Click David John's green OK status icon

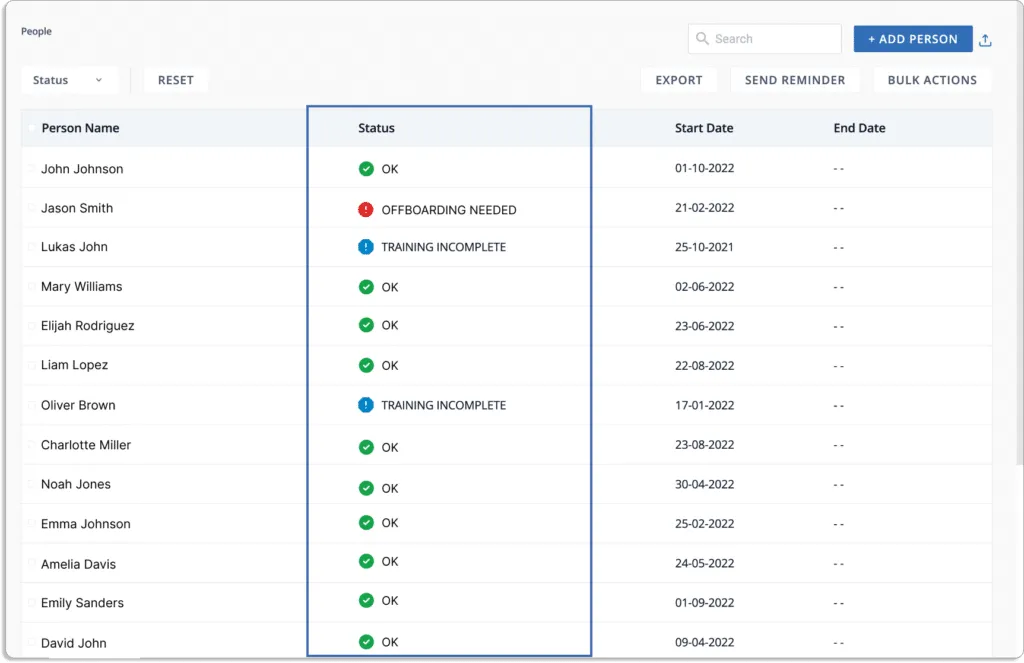pos(366,642)
